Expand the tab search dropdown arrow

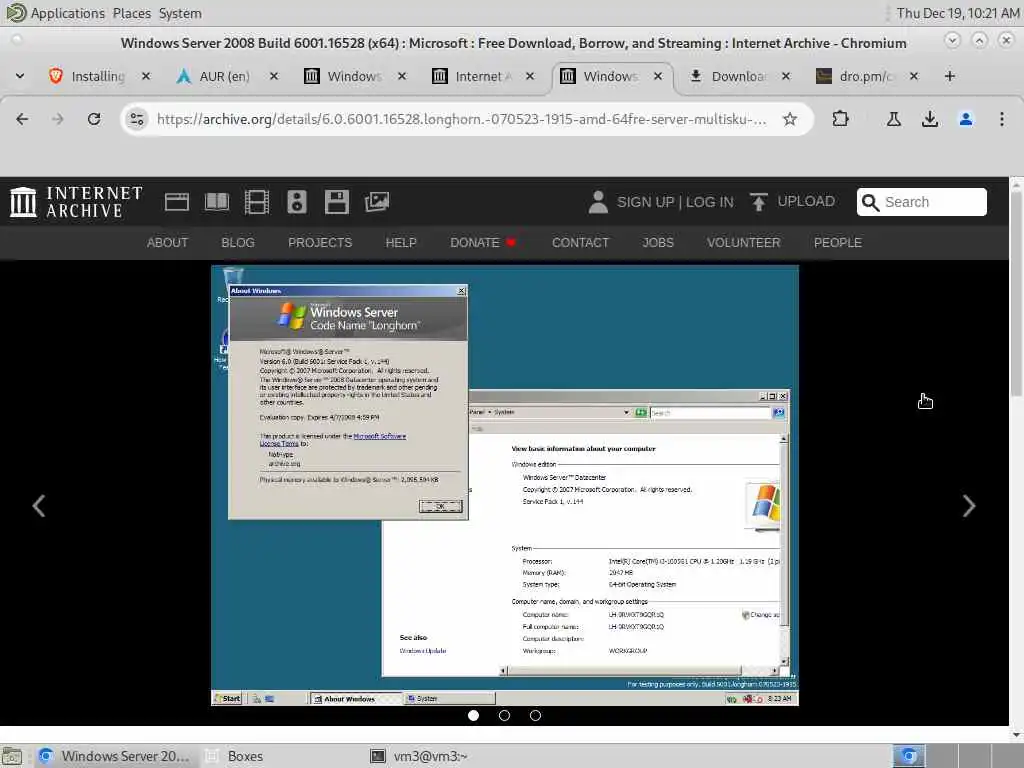click(x=20, y=76)
